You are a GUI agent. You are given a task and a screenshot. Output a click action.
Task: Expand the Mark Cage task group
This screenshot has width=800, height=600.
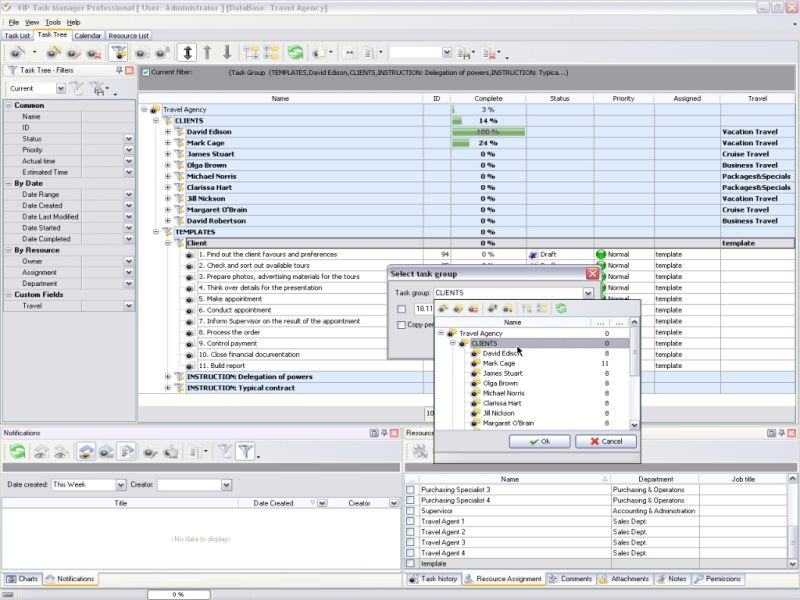(x=168, y=143)
